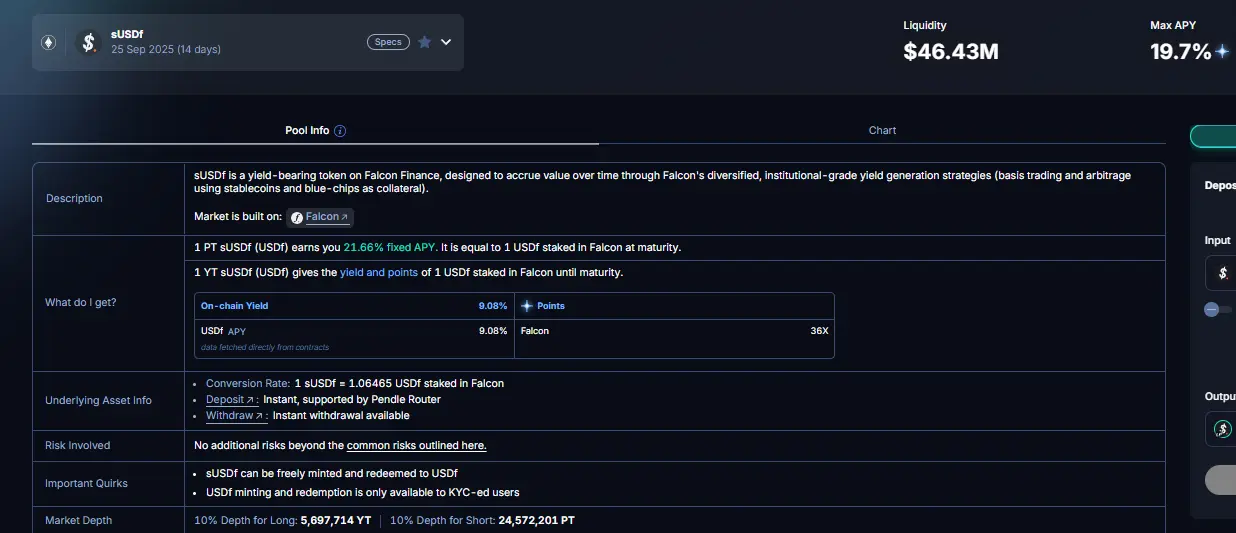Screen dimensions: 1236x533
Task: Click the output token icon
Action: pos(1222,429)
